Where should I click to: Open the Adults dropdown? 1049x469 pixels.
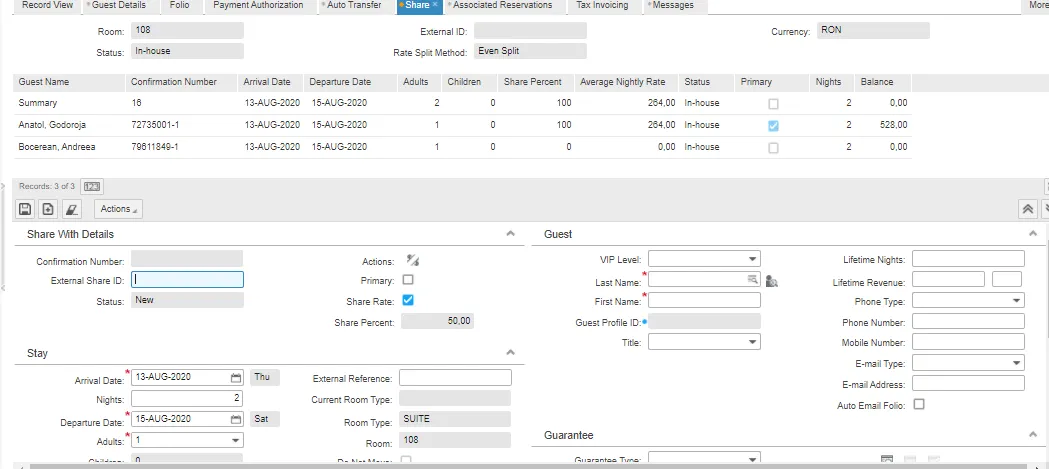tap(235, 440)
